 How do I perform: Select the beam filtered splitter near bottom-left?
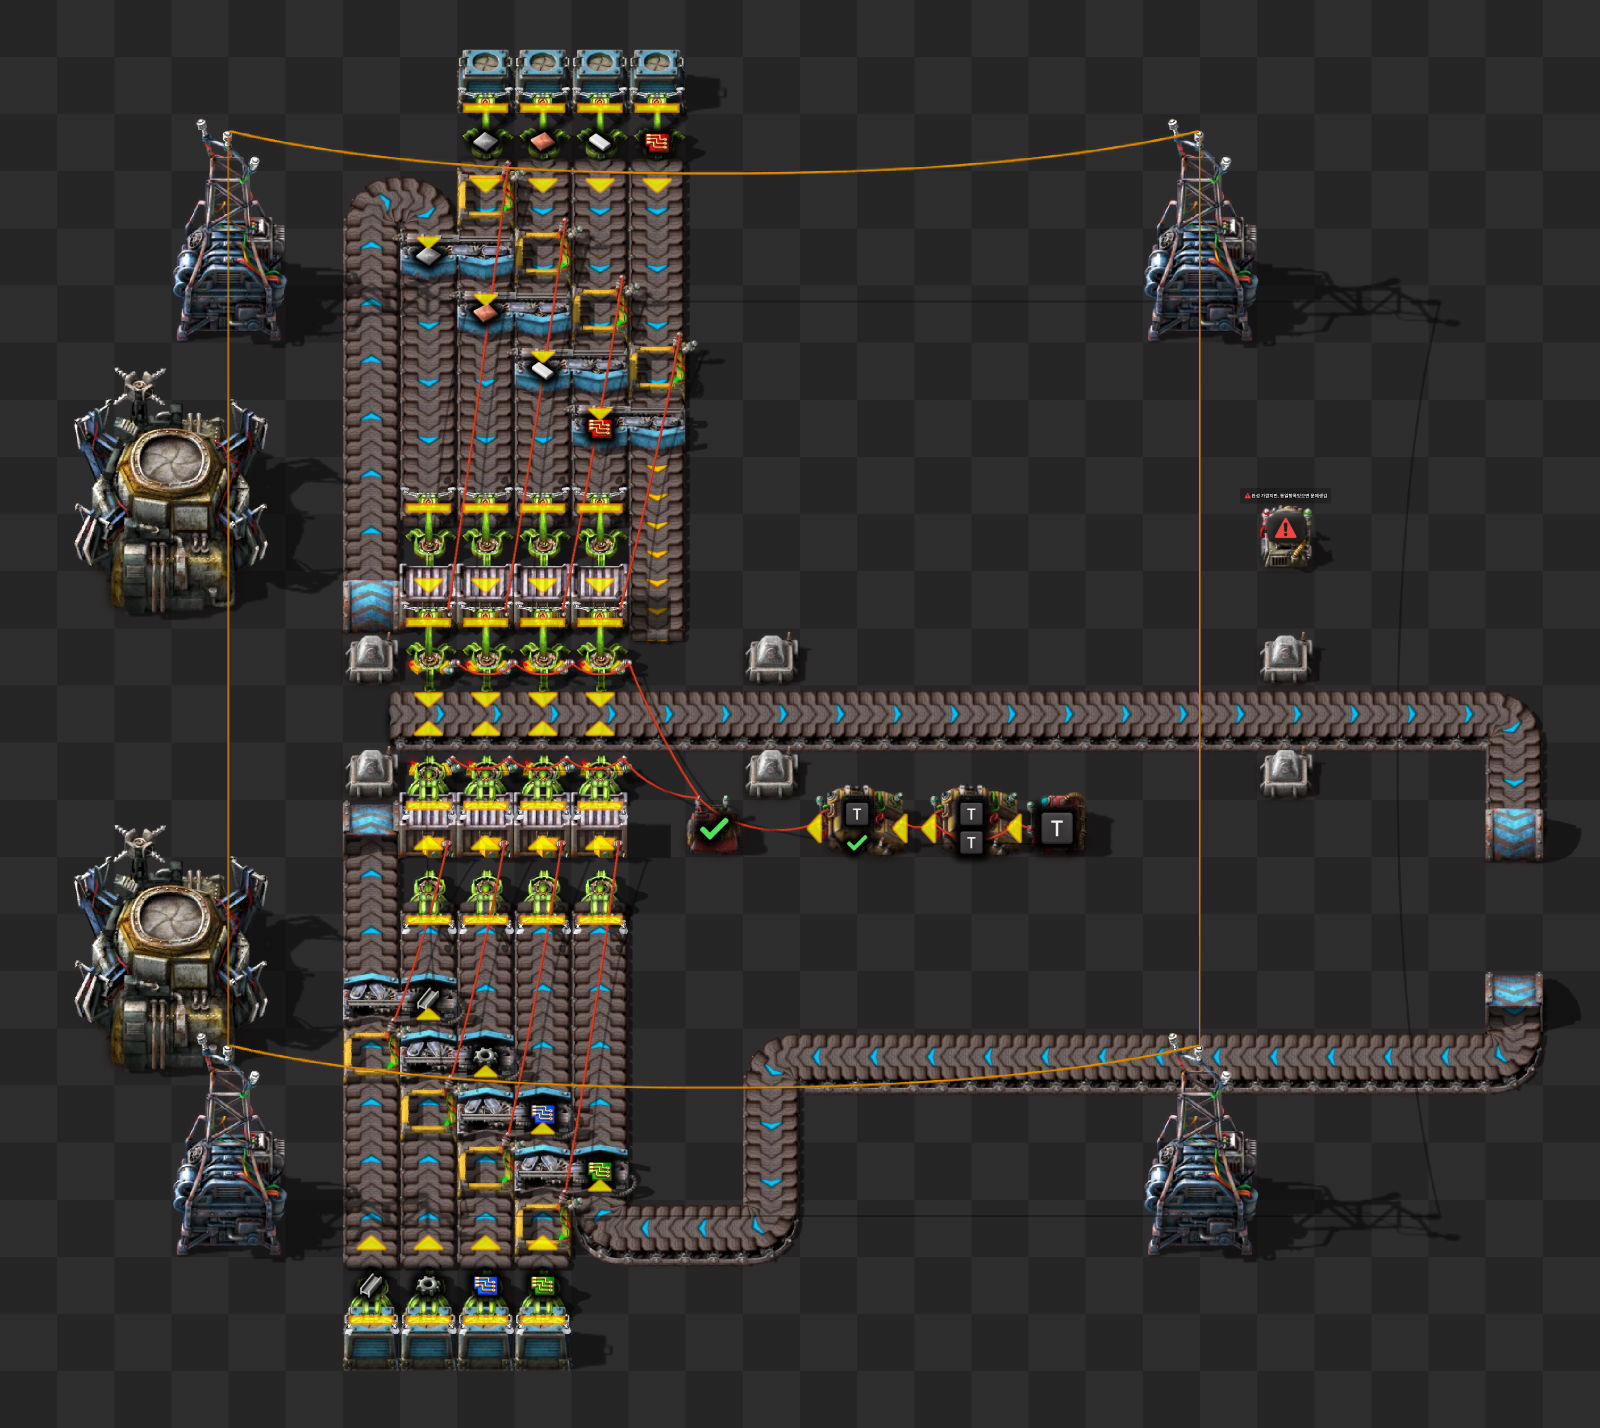[400, 999]
